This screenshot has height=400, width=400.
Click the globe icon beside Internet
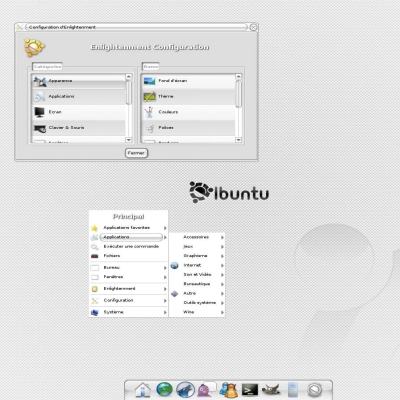click(x=175, y=266)
